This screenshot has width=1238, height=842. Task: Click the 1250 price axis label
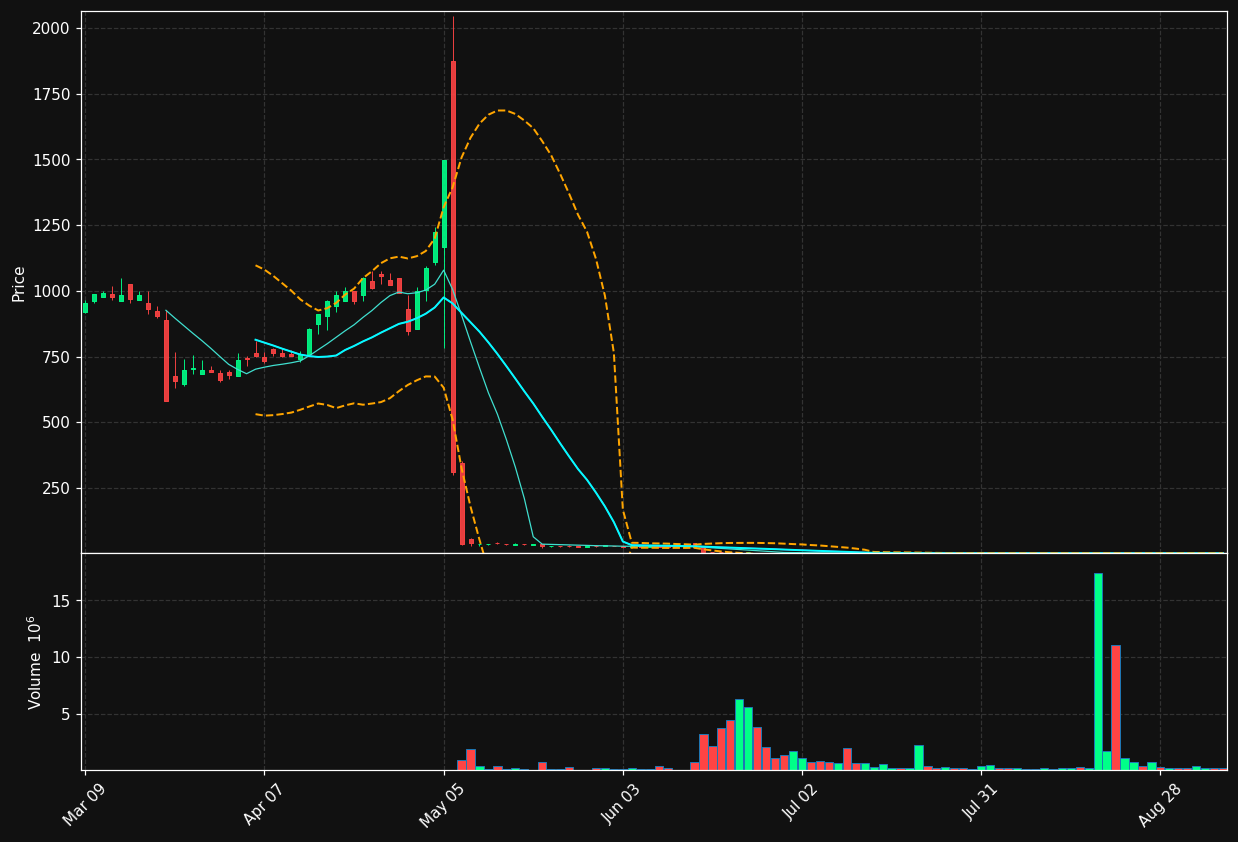pyautogui.click(x=49, y=225)
